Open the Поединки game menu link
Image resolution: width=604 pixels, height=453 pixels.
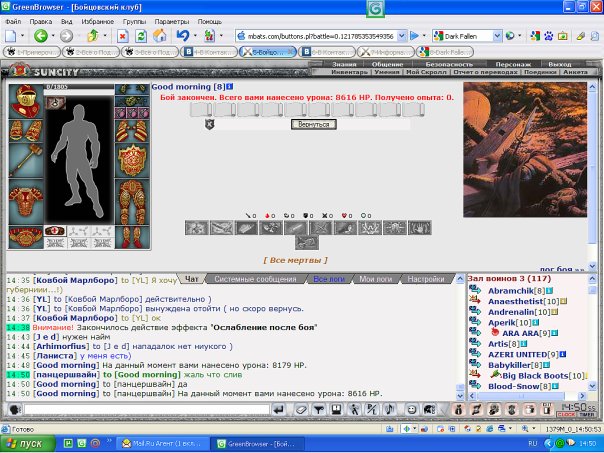pyautogui.click(x=539, y=72)
